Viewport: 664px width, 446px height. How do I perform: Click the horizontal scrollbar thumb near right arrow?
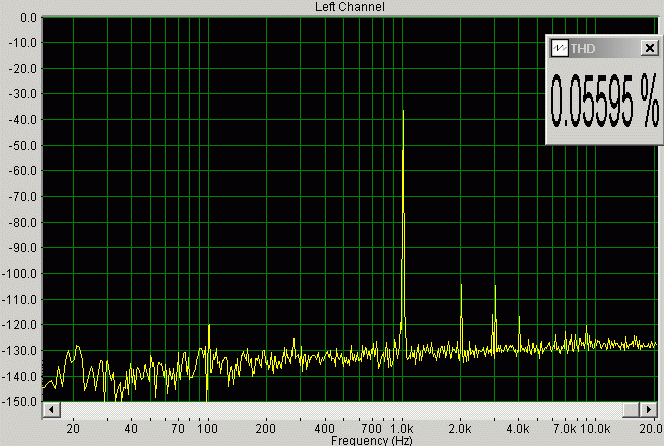[x=631, y=410]
